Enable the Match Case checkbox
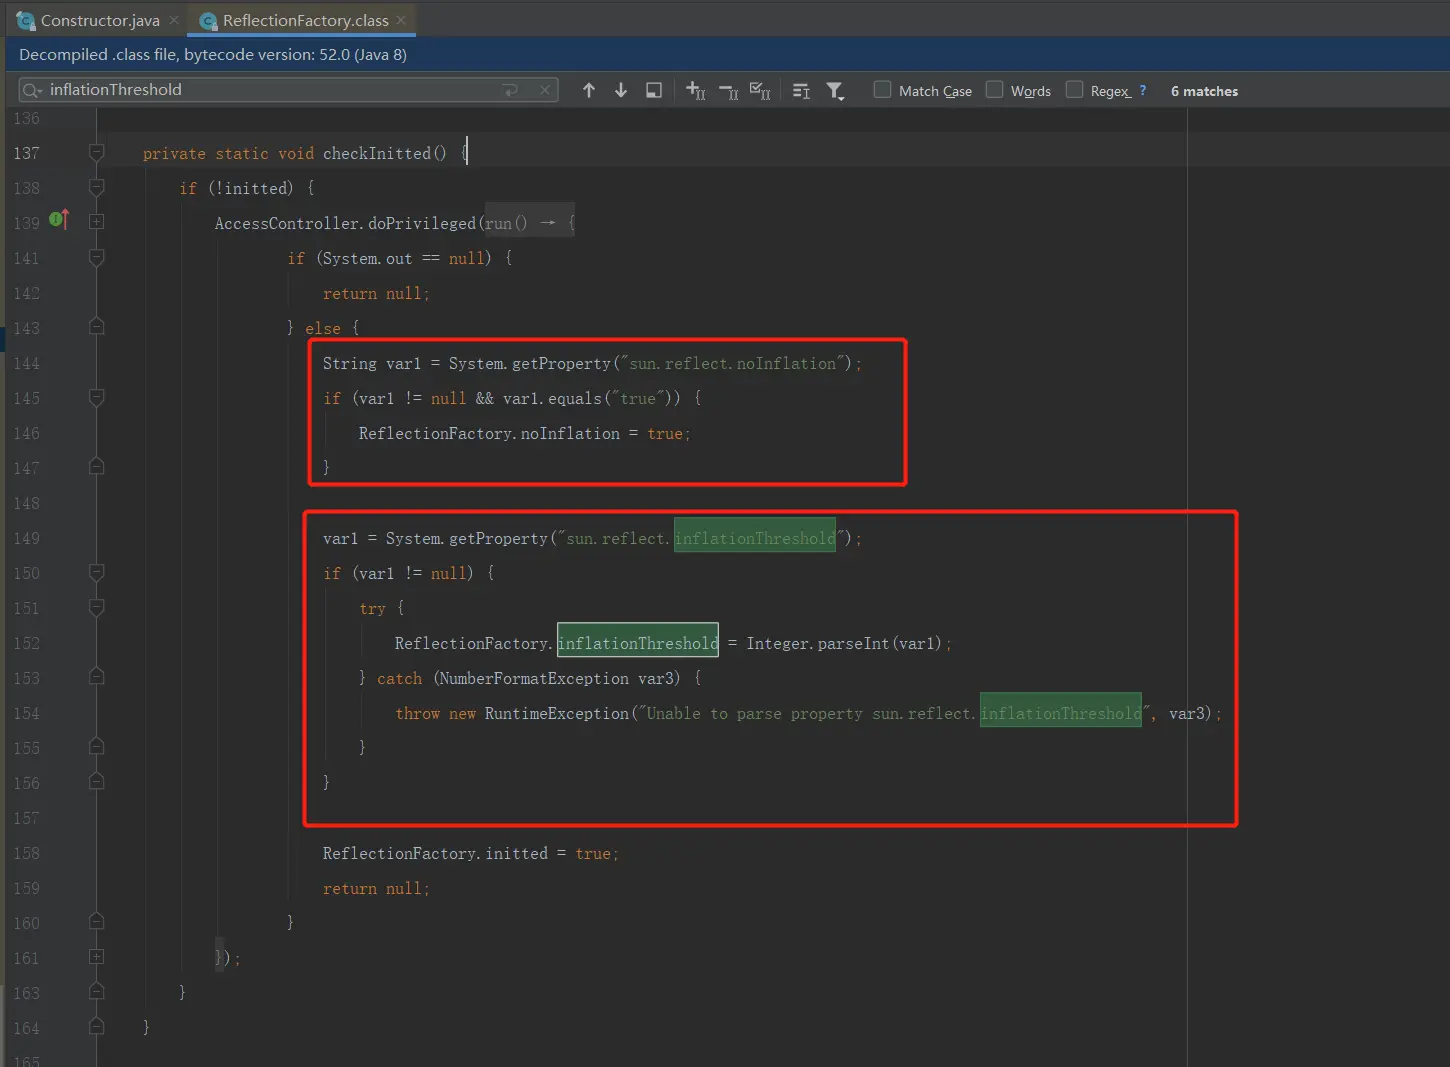The image size is (1450, 1067). click(x=882, y=90)
